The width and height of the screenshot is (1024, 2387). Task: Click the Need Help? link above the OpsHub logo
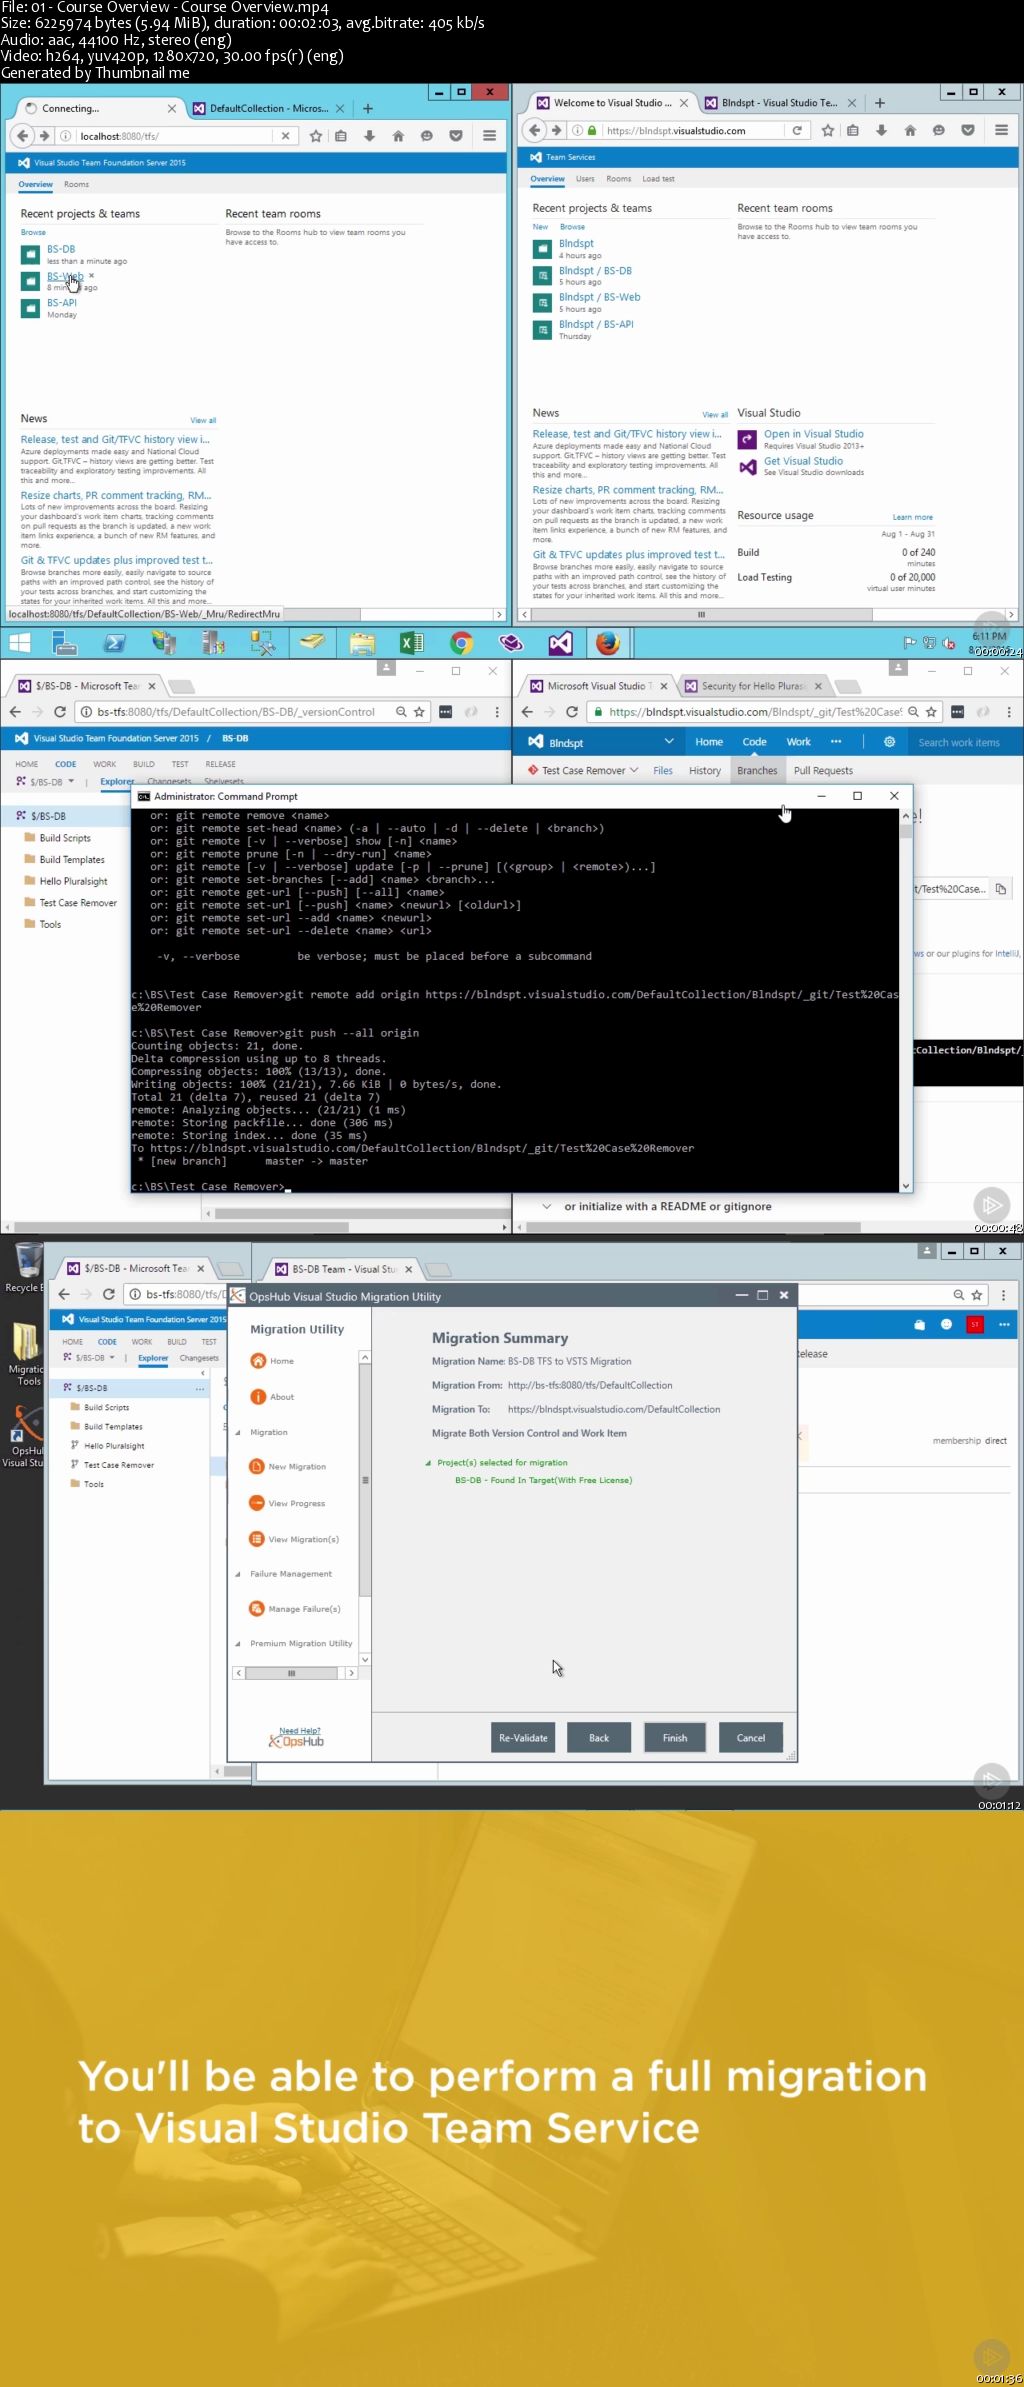(x=300, y=1730)
